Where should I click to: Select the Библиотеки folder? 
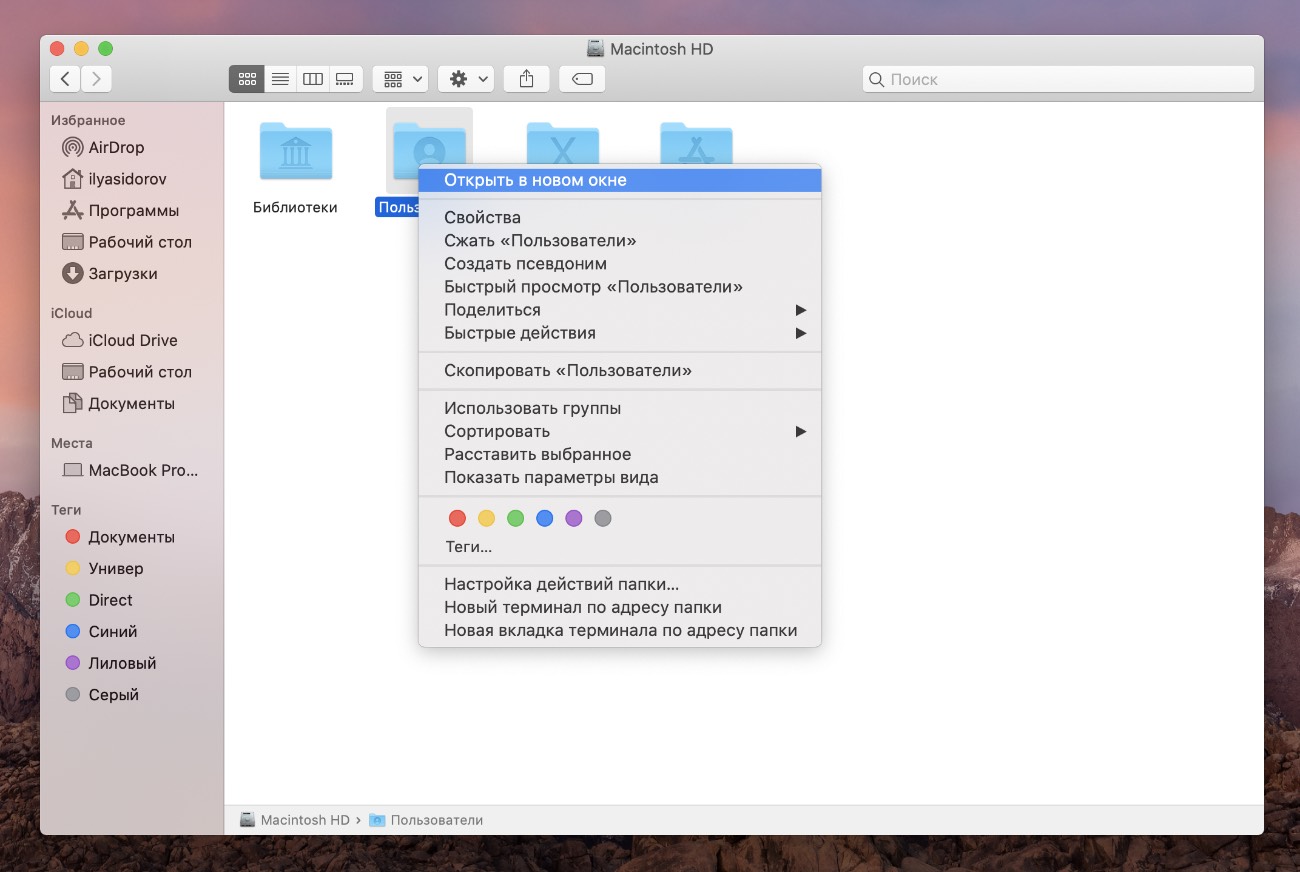click(296, 152)
